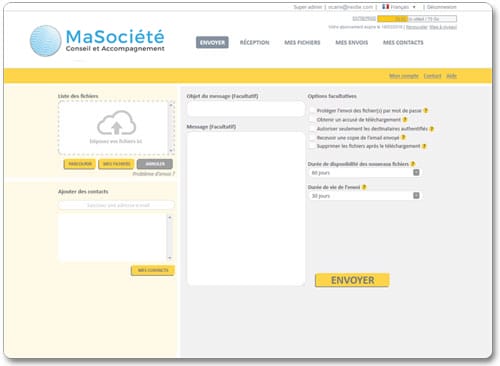This screenshot has width=500, height=366.
Task: Open the MES CONTACTS navigation tab
Action: tap(403, 42)
